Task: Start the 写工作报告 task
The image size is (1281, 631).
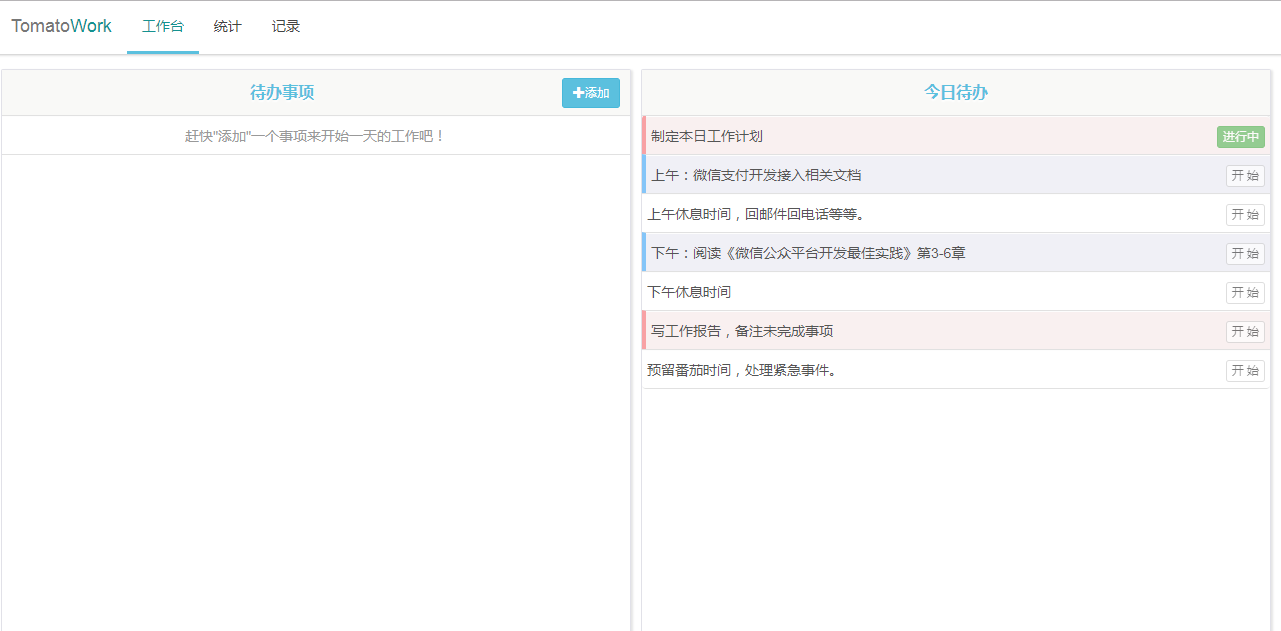Action: (1245, 332)
